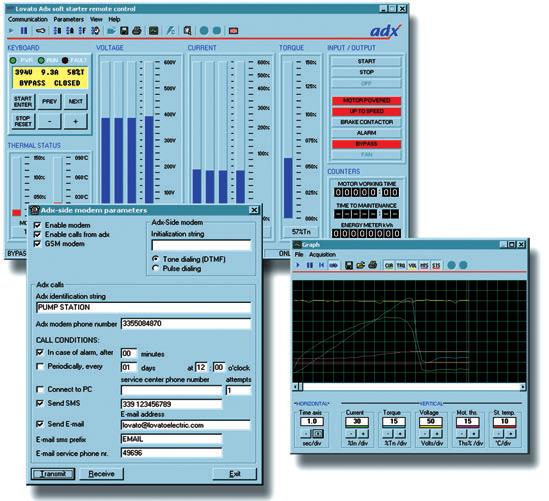
Task: Toggle the Enable modem checkbox
Action: coord(37,225)
